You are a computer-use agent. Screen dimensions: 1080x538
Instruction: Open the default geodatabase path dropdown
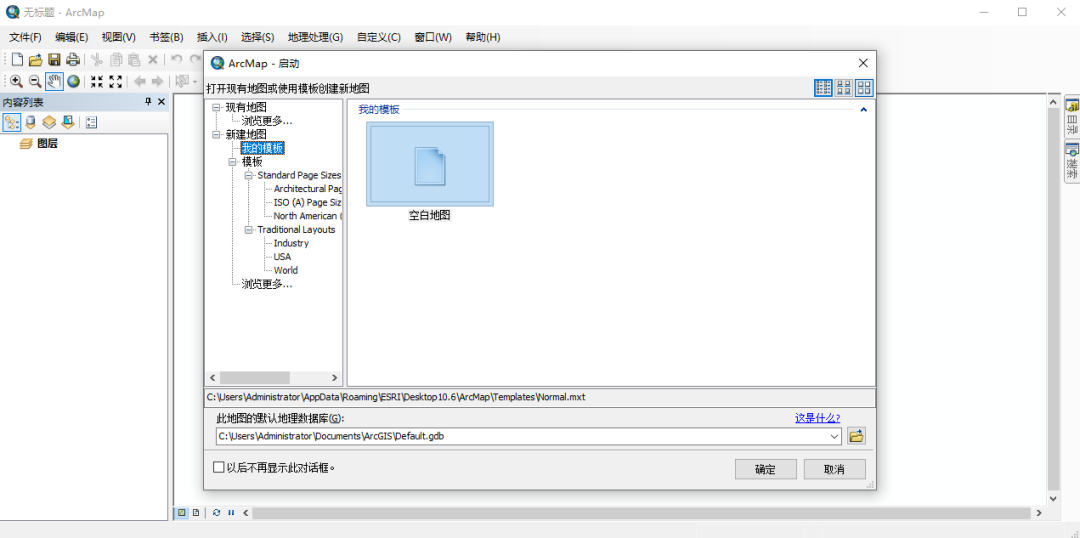[834, 436]
